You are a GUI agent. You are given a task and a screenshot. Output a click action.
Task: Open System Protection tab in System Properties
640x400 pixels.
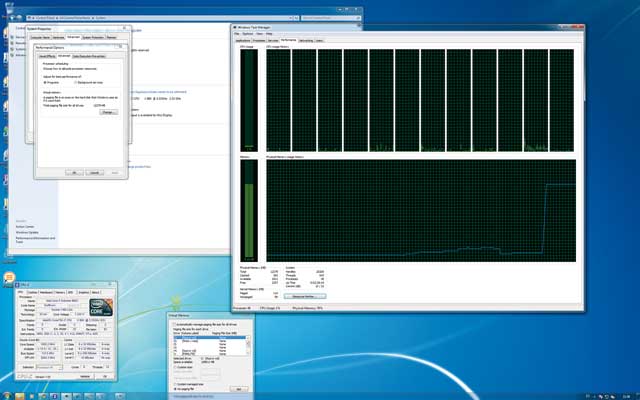(93, 38)
